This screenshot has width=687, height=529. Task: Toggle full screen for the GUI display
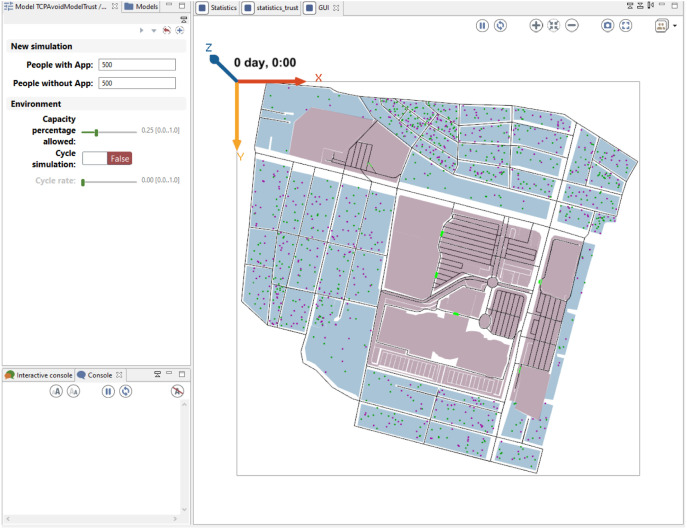(625, 25)
